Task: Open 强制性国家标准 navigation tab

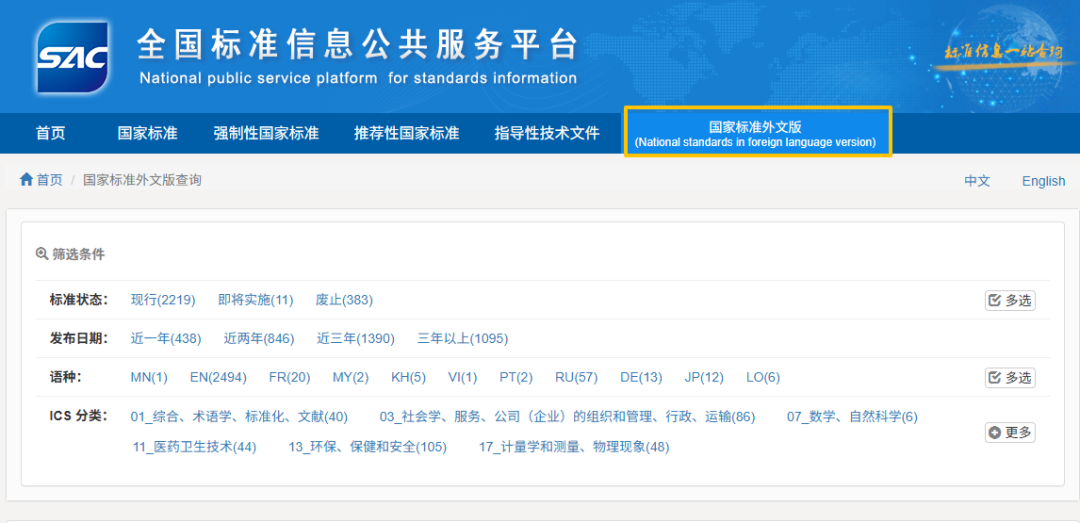Action: 265,133
